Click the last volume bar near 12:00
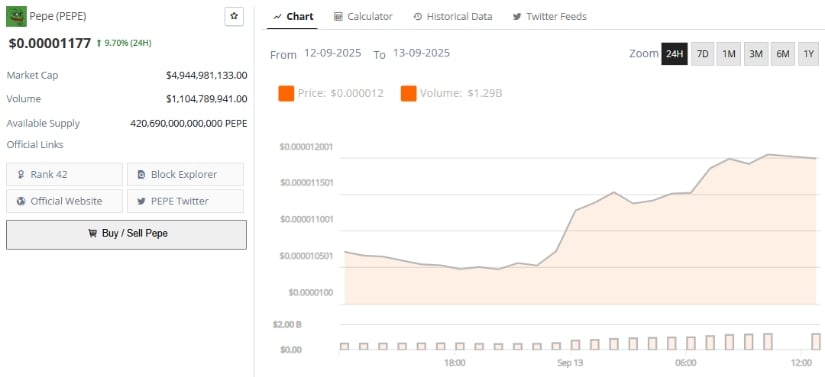This screenshot has height=377, width=825. (x=816, y=342)
